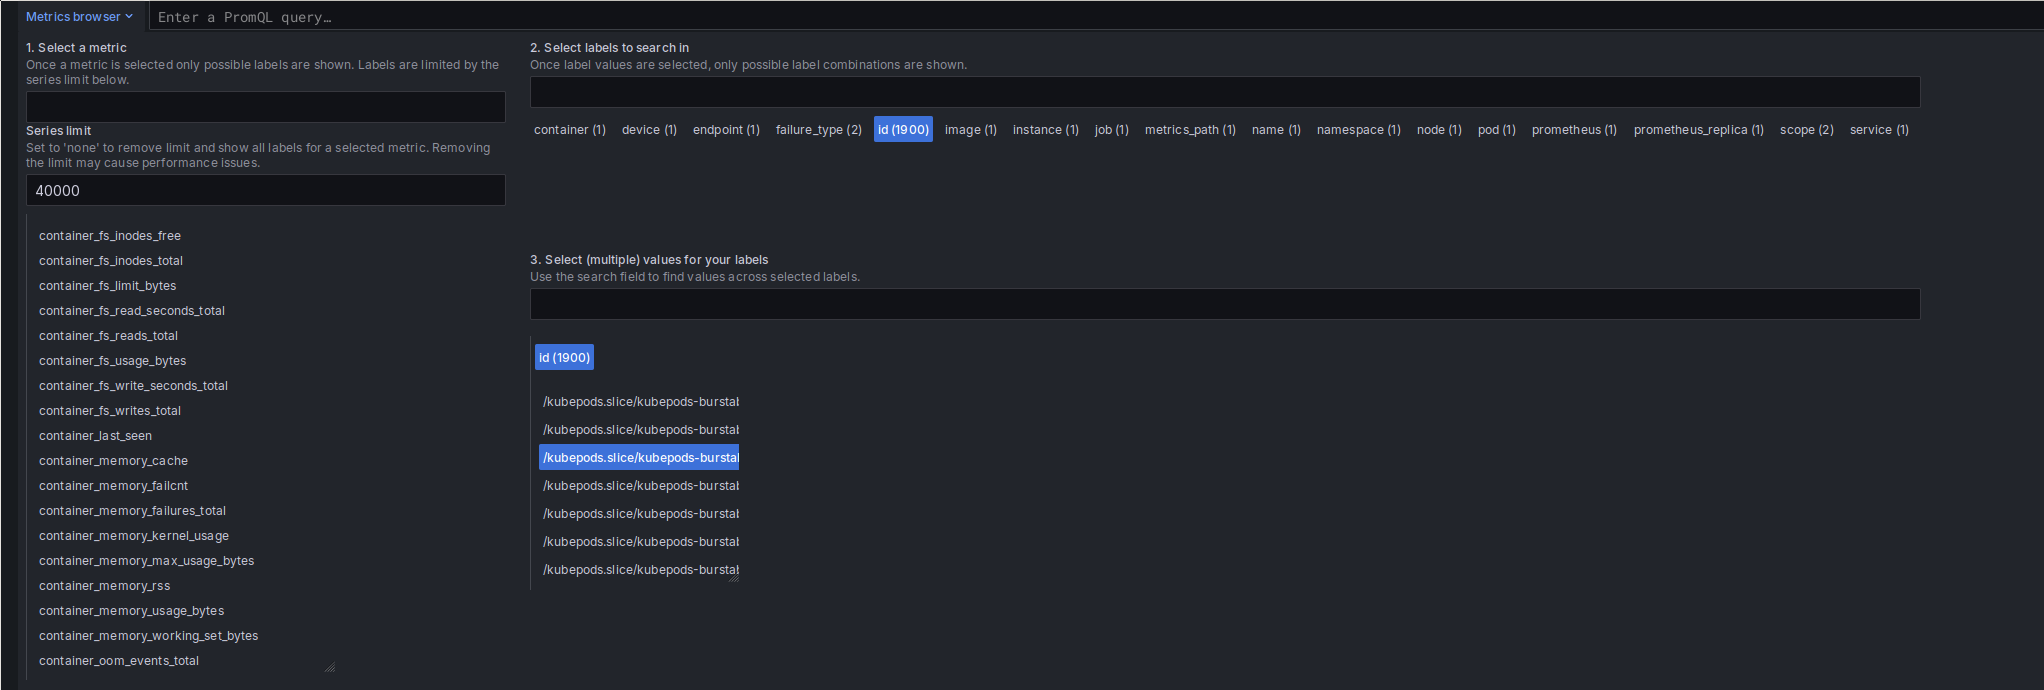Image resolution: width=2044 pixels, height=690 pixels.
Task: Choose metric container_fs_usage_bytes
Action: pos(112,361)
